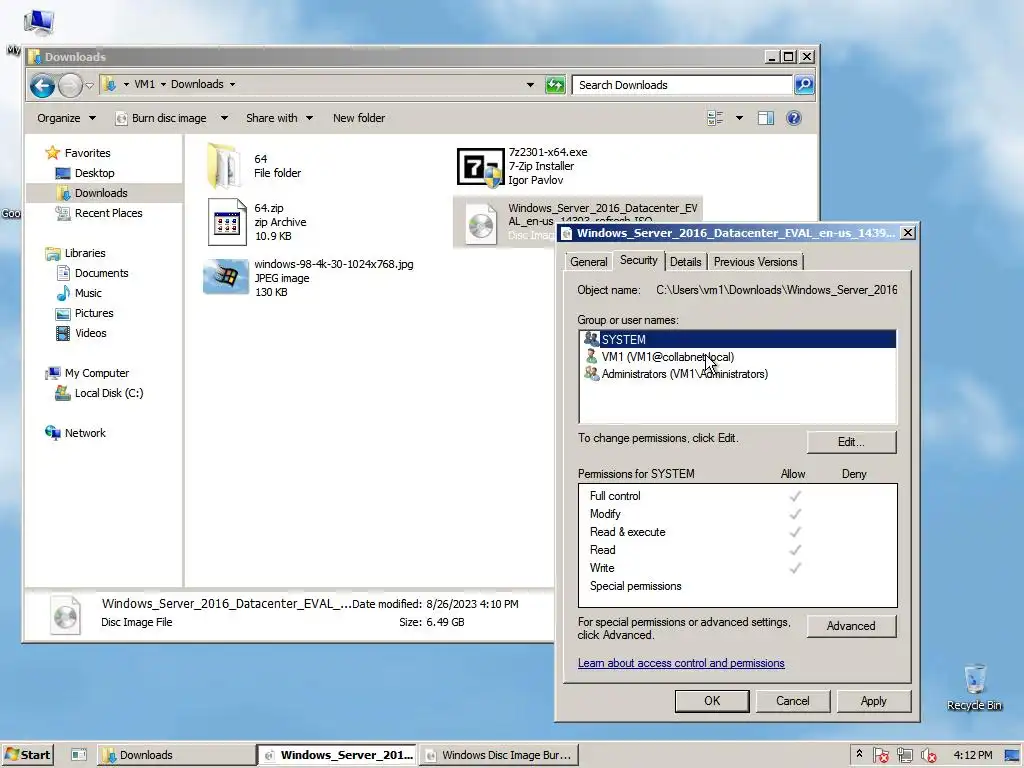Click the green Refresh button in address bar
The image size is (1024, 768).
coord(555,85)
